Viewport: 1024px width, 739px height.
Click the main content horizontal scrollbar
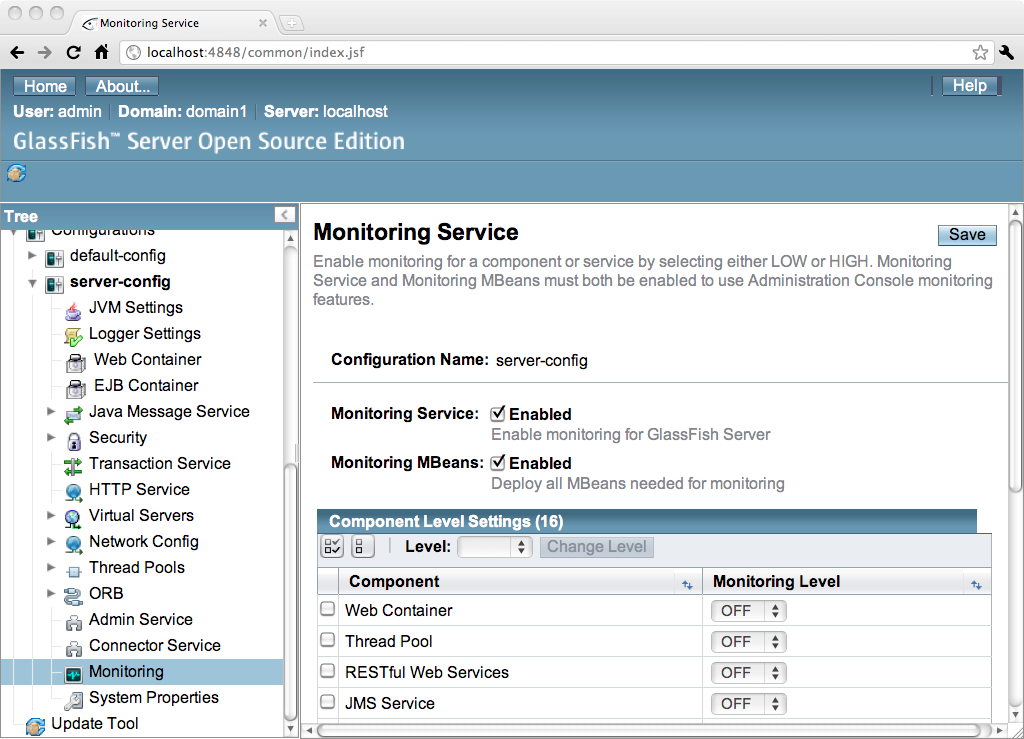(649, 730)
